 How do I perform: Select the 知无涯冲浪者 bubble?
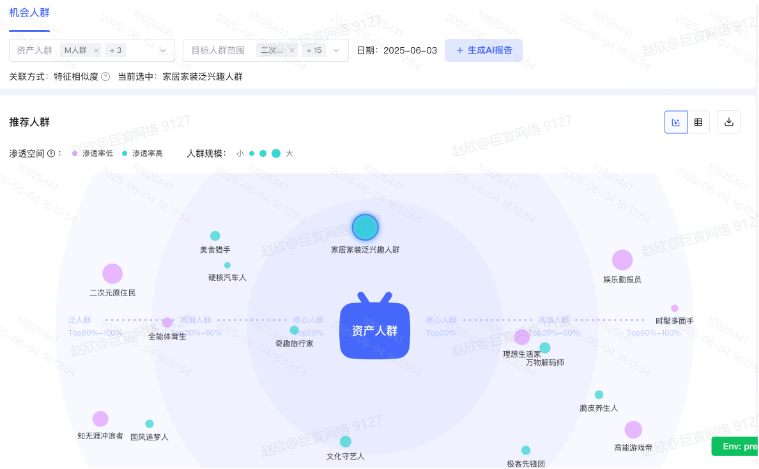click(100, 419)
